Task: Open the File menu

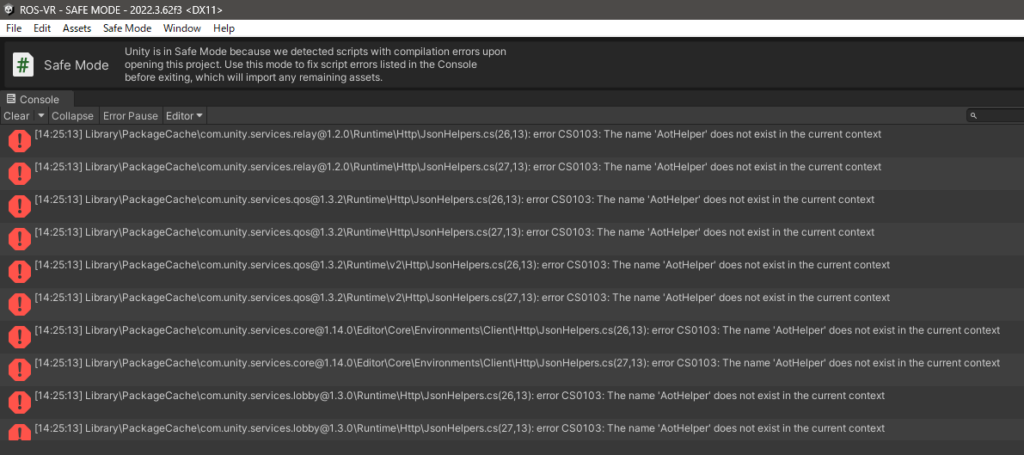Action: coord(15,29)
